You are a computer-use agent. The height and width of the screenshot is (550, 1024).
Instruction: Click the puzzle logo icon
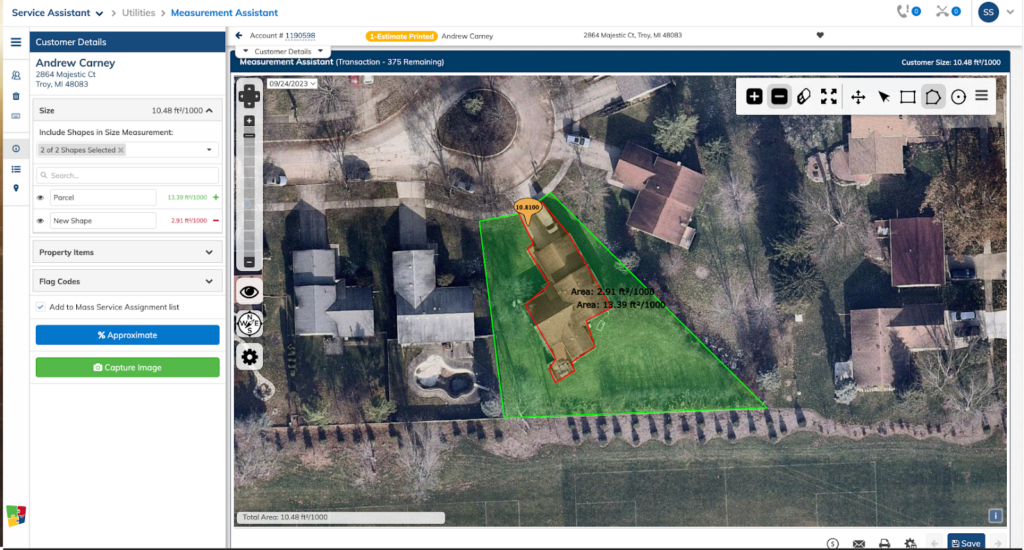pos(16,515)
